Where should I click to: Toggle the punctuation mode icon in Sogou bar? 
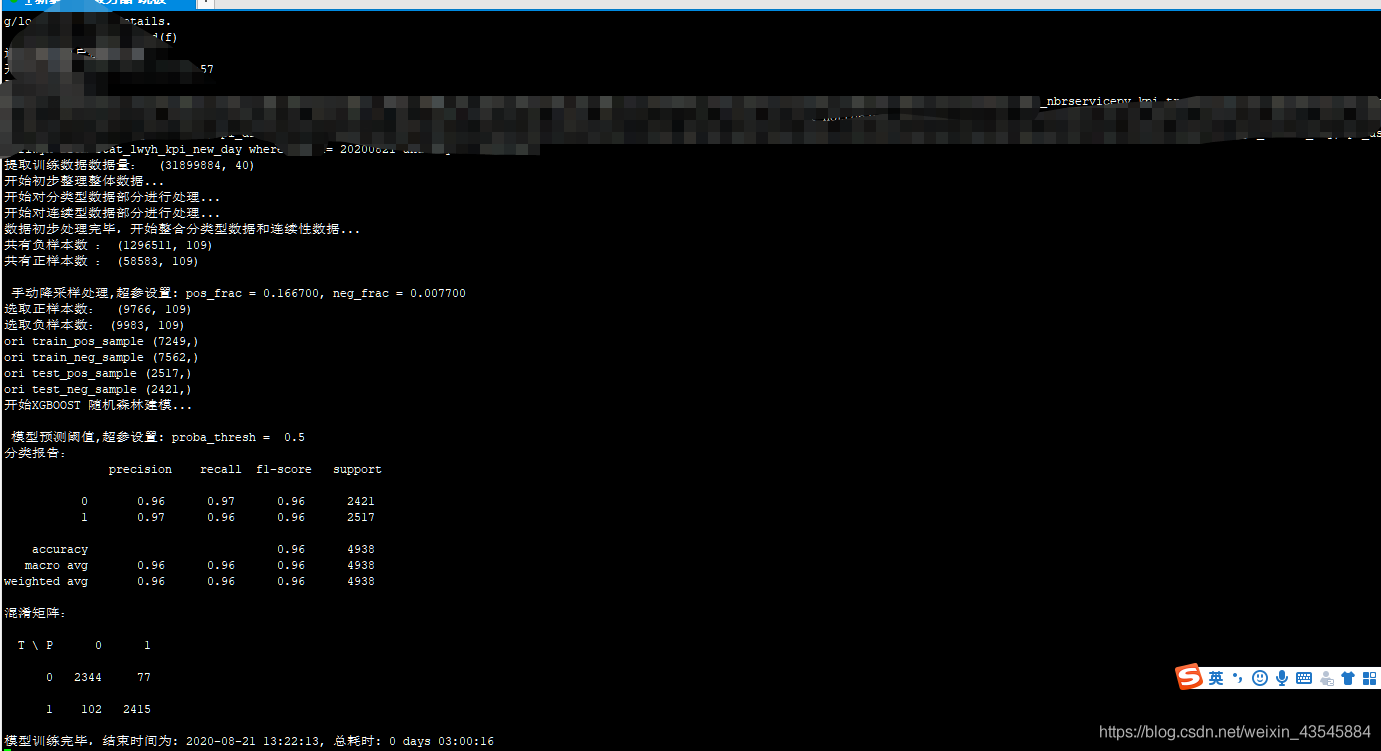click(1237, 678)
